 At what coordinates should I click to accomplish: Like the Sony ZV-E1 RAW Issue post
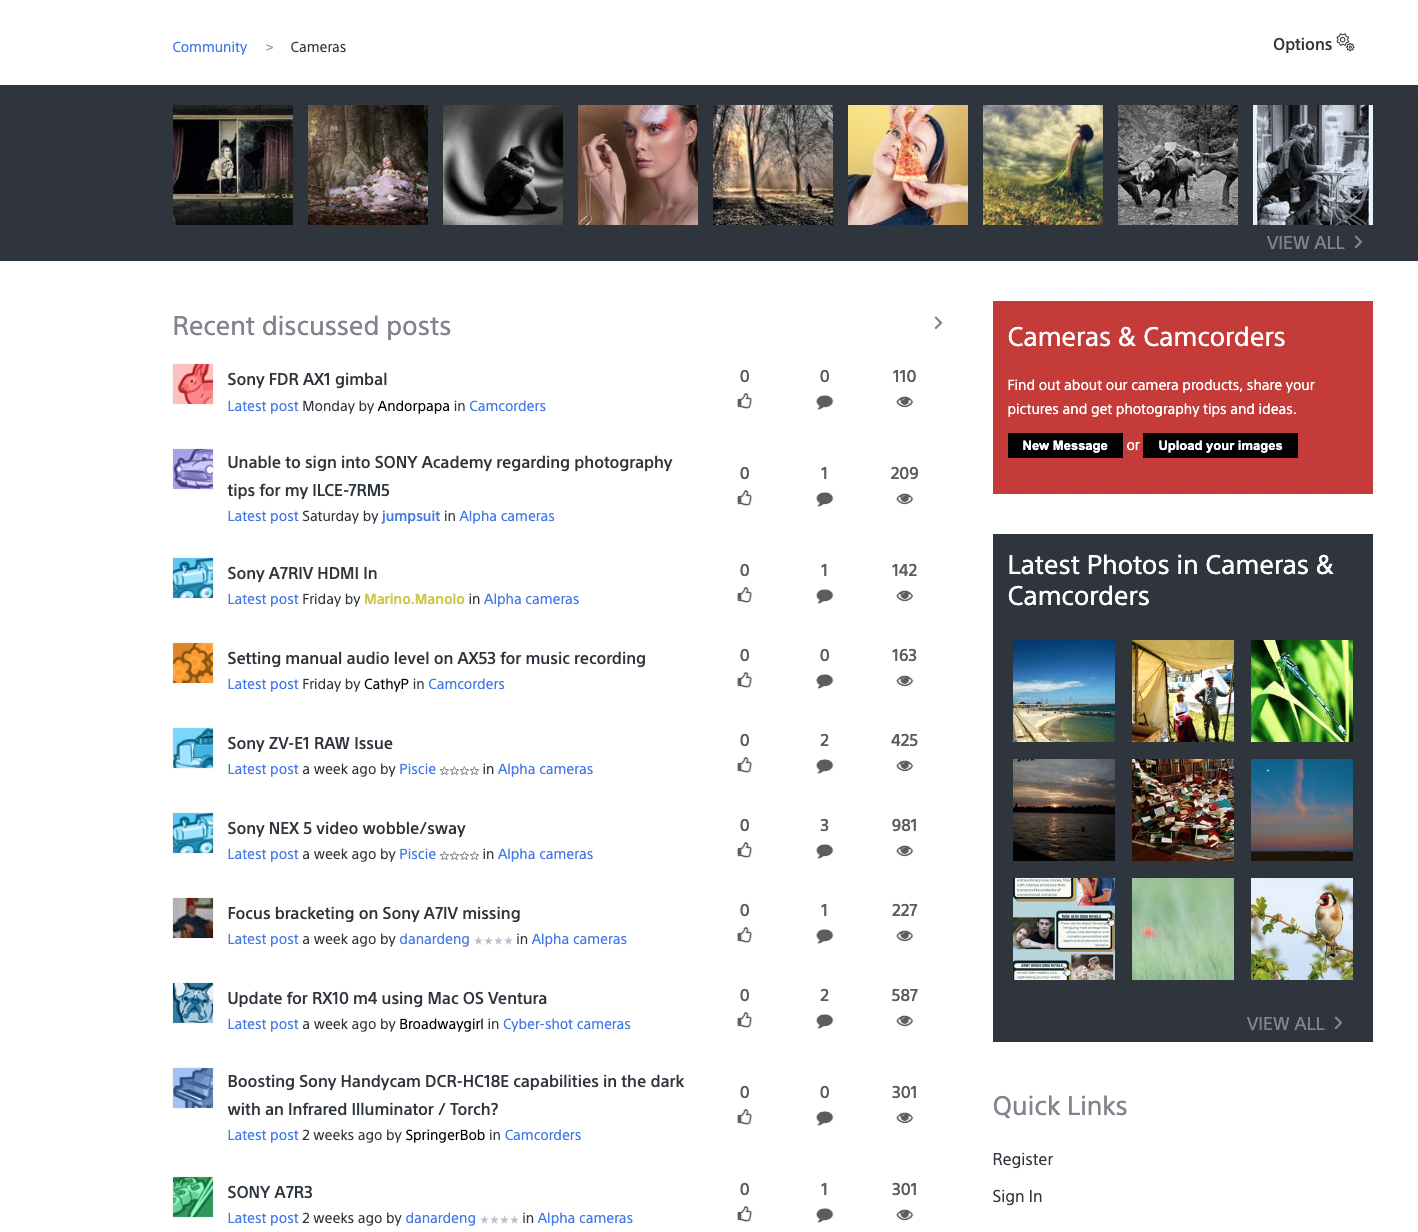(745, 765)
